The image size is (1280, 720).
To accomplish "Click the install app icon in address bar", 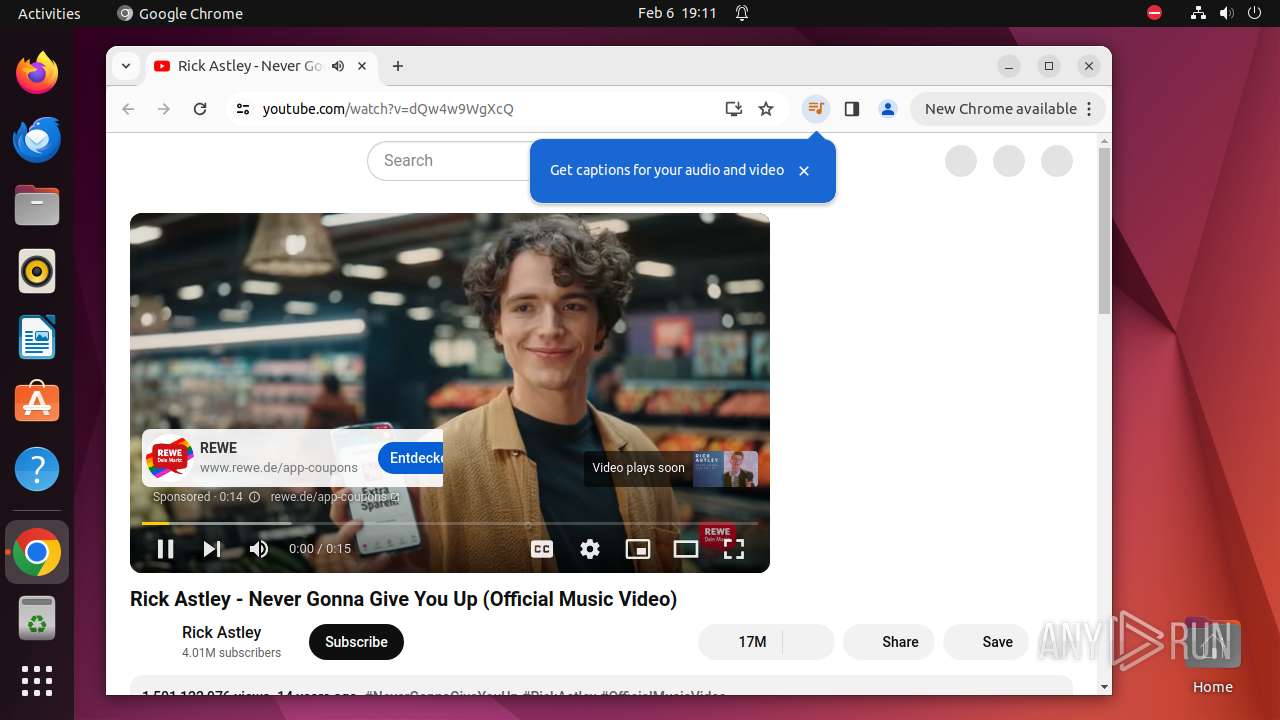I will [734, 109].
